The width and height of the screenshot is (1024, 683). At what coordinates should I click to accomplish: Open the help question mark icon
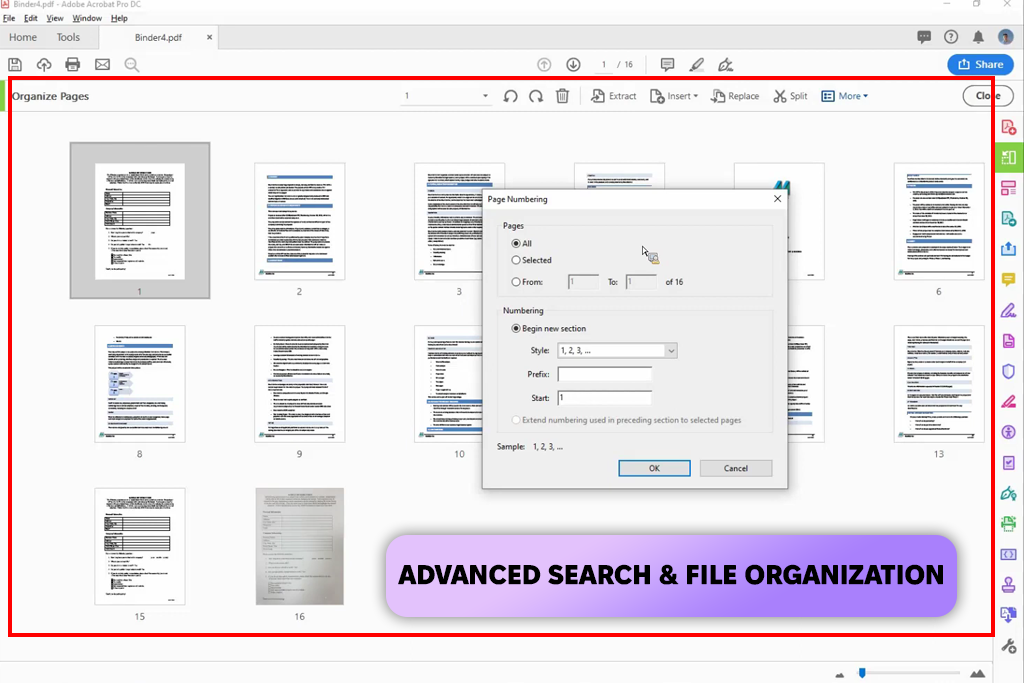click(x=951, y=37)
